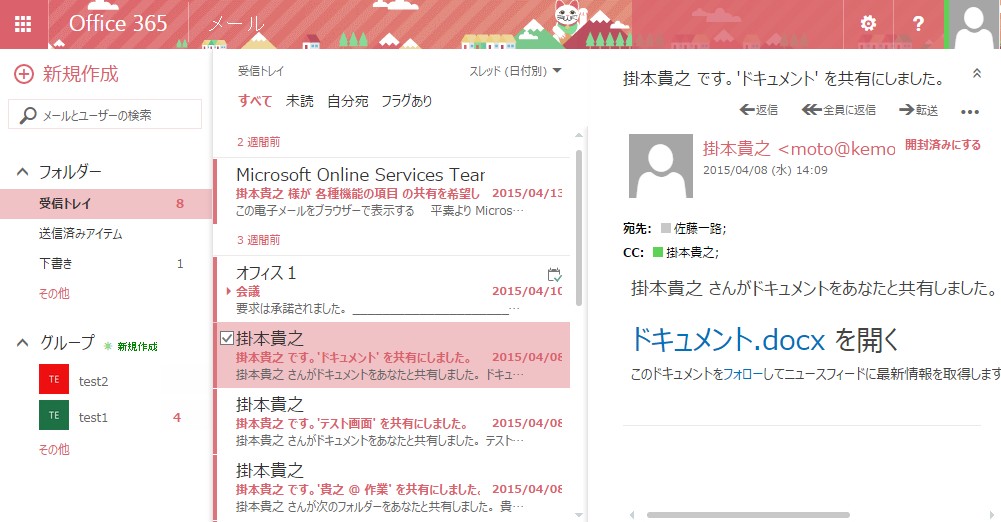Click the reply arrow icon
Viewport: 1001px width, 522px height.
(747, 110)
